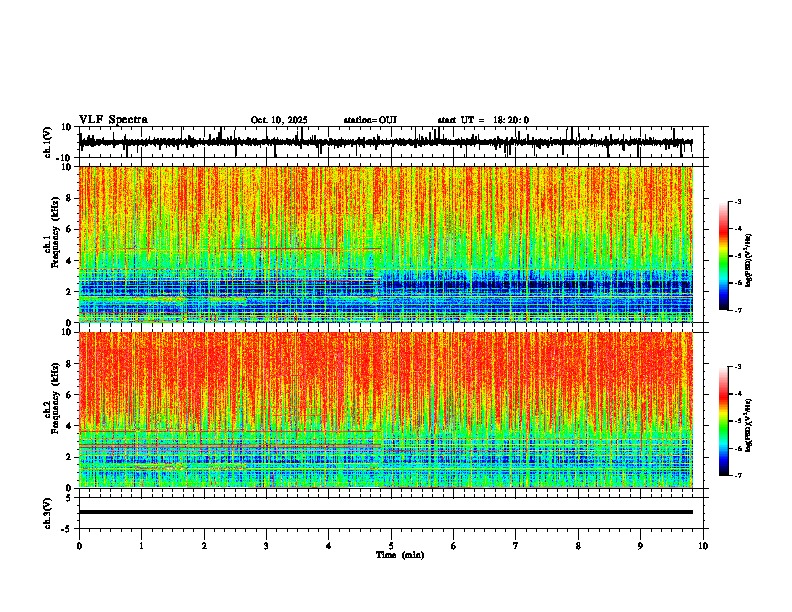Screen dimensions: 792x612
Task: Click the "VLF Spectra" plot title
Action: [113, 120]
